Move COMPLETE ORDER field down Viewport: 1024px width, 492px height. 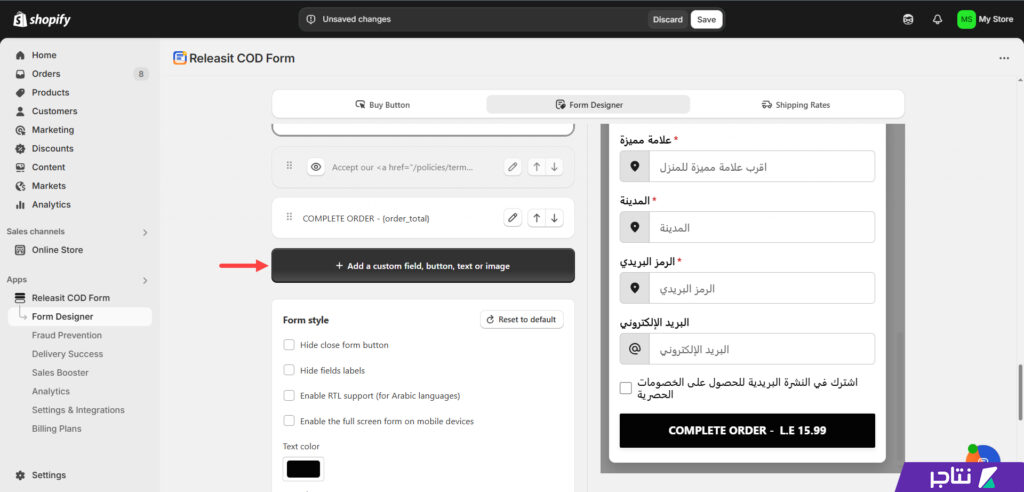554,218
